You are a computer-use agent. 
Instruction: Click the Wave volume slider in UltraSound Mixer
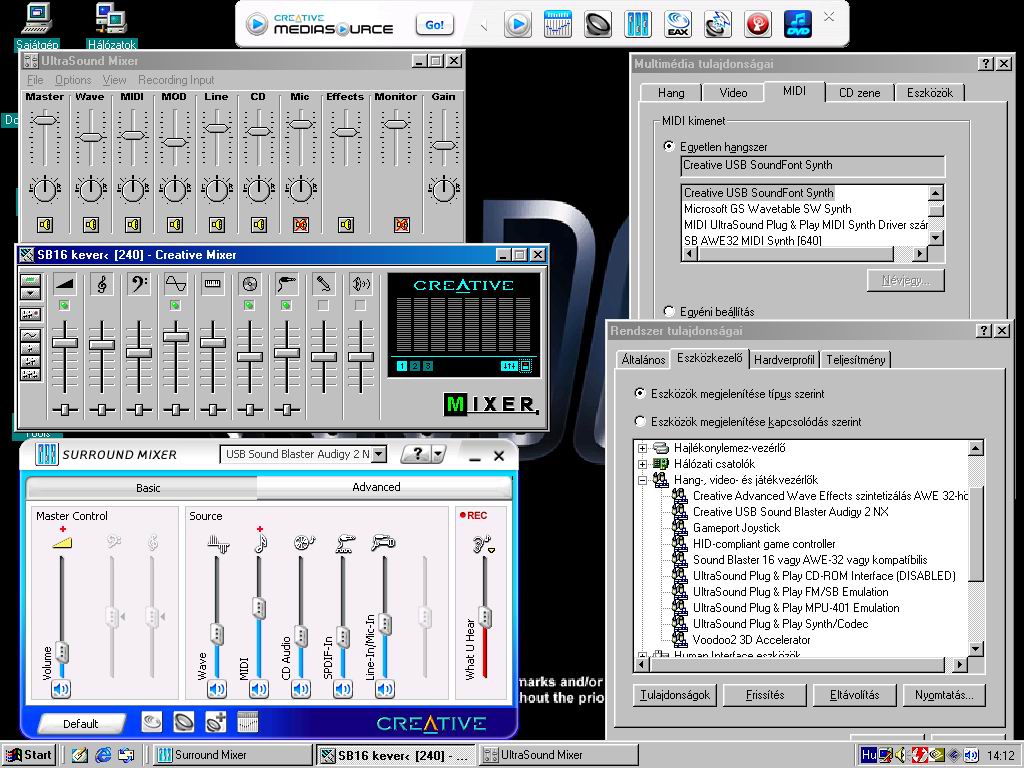[90, 137]
